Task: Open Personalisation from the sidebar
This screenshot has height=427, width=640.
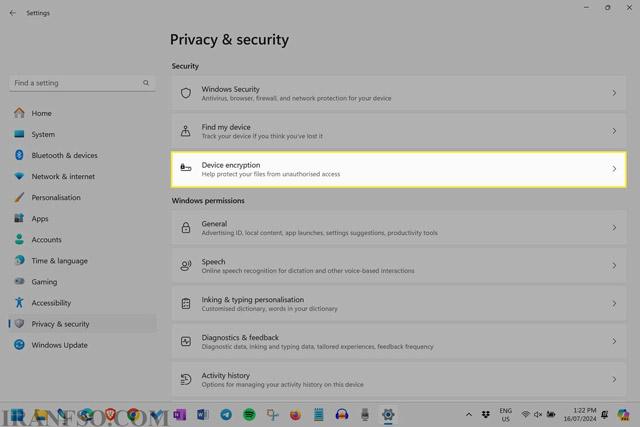Action: click(82, 198)
